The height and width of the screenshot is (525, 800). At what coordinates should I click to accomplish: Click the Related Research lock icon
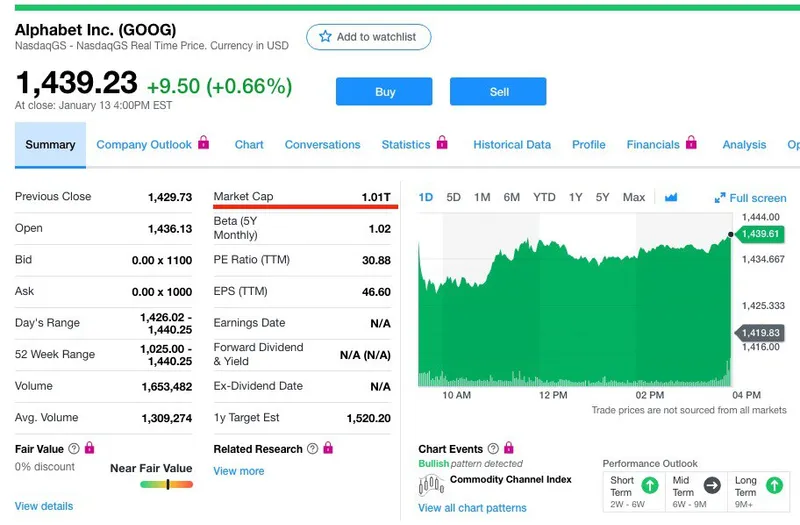328,449
